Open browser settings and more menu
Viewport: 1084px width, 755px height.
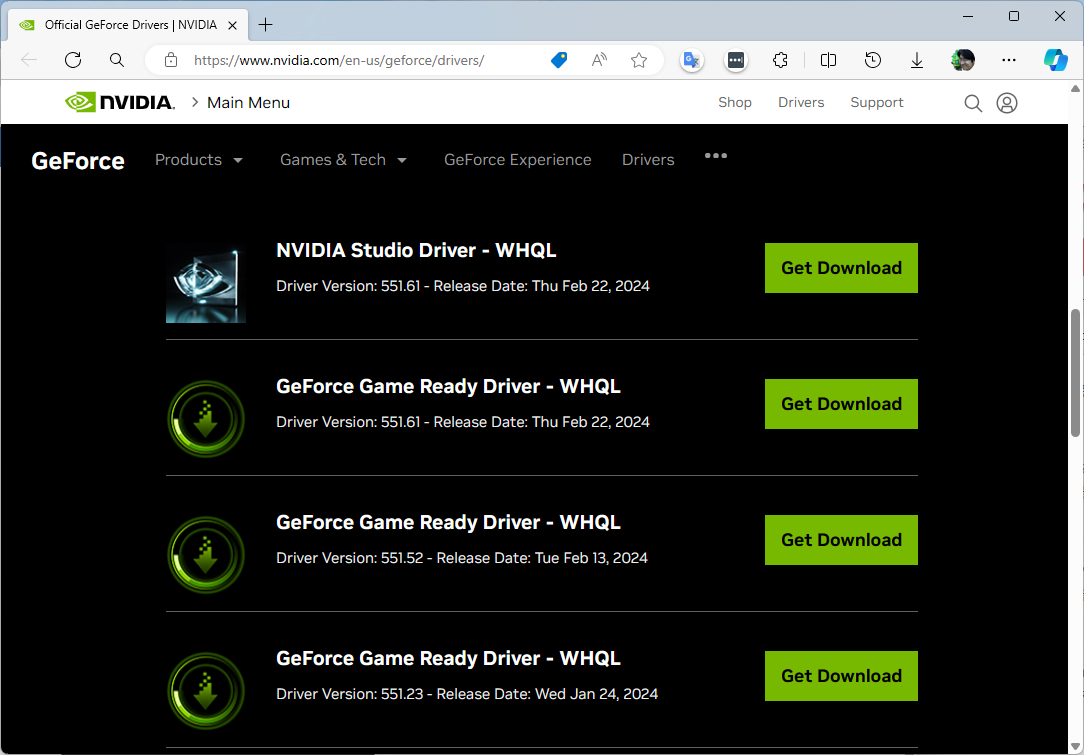1009,60
